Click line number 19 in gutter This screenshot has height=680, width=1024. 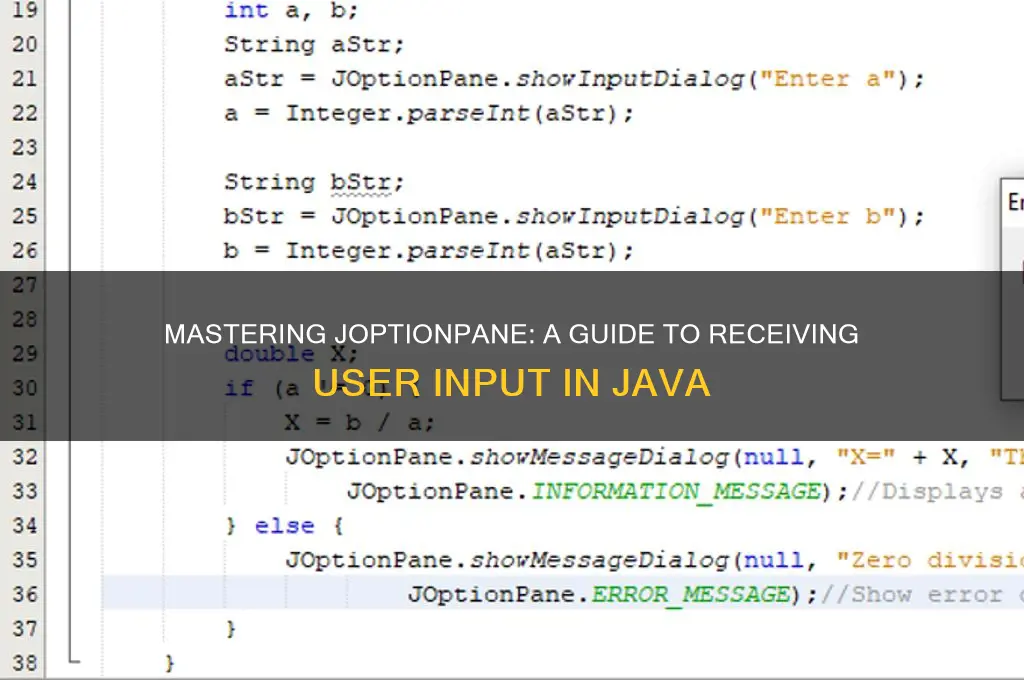25,10
